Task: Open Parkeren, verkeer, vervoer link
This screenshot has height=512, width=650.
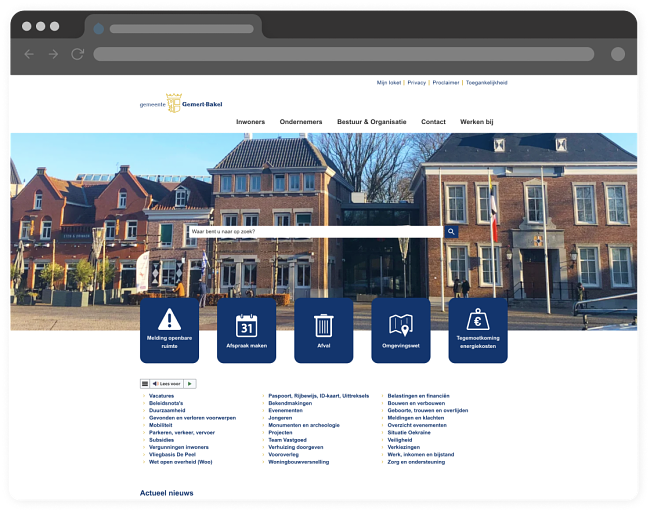Action: (x=182, y=432)
